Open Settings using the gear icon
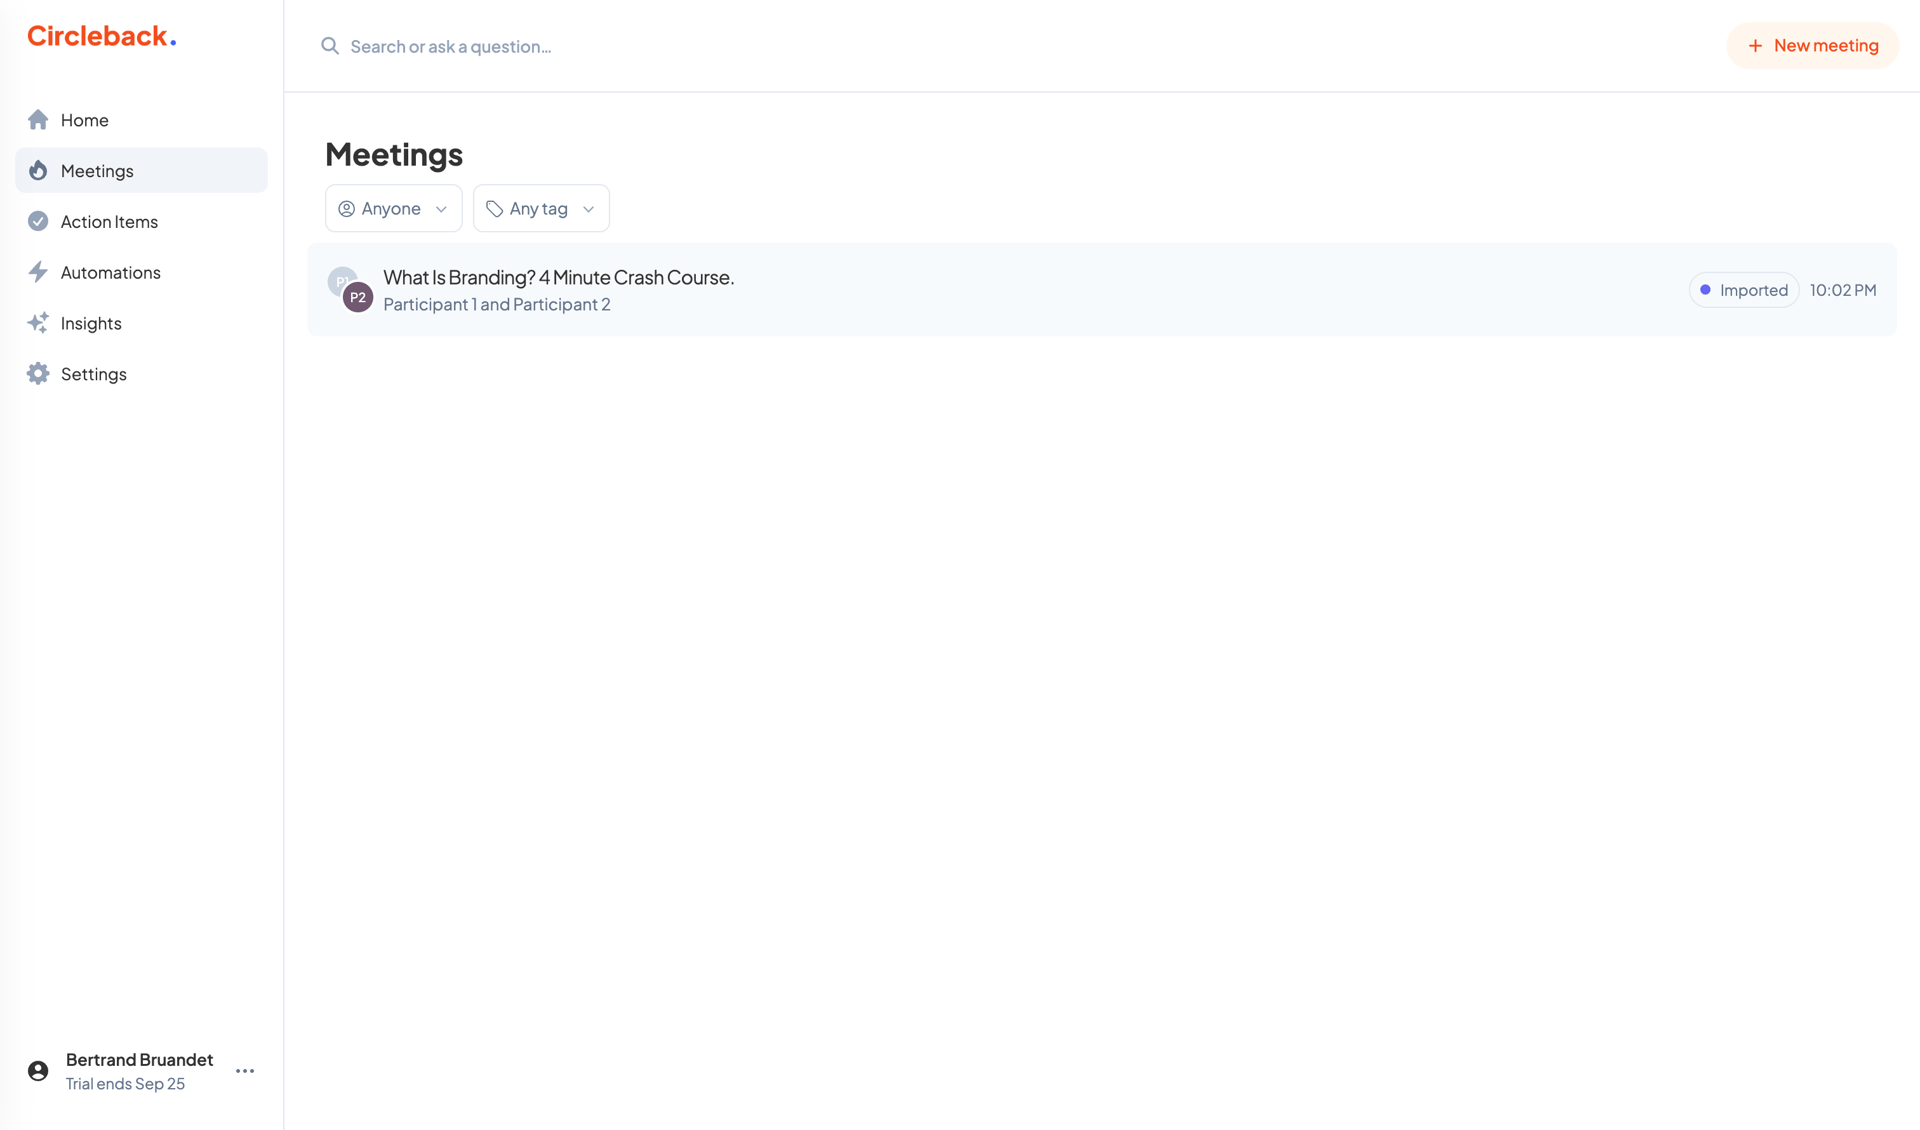Screen dimensions: 1920x1130 click(x=38, y=373)
